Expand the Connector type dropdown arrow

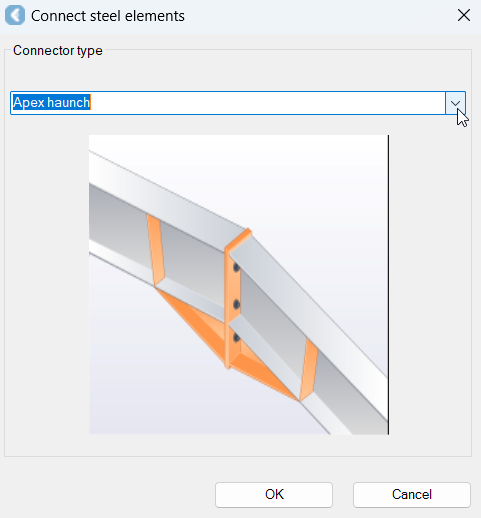[455, 103]
